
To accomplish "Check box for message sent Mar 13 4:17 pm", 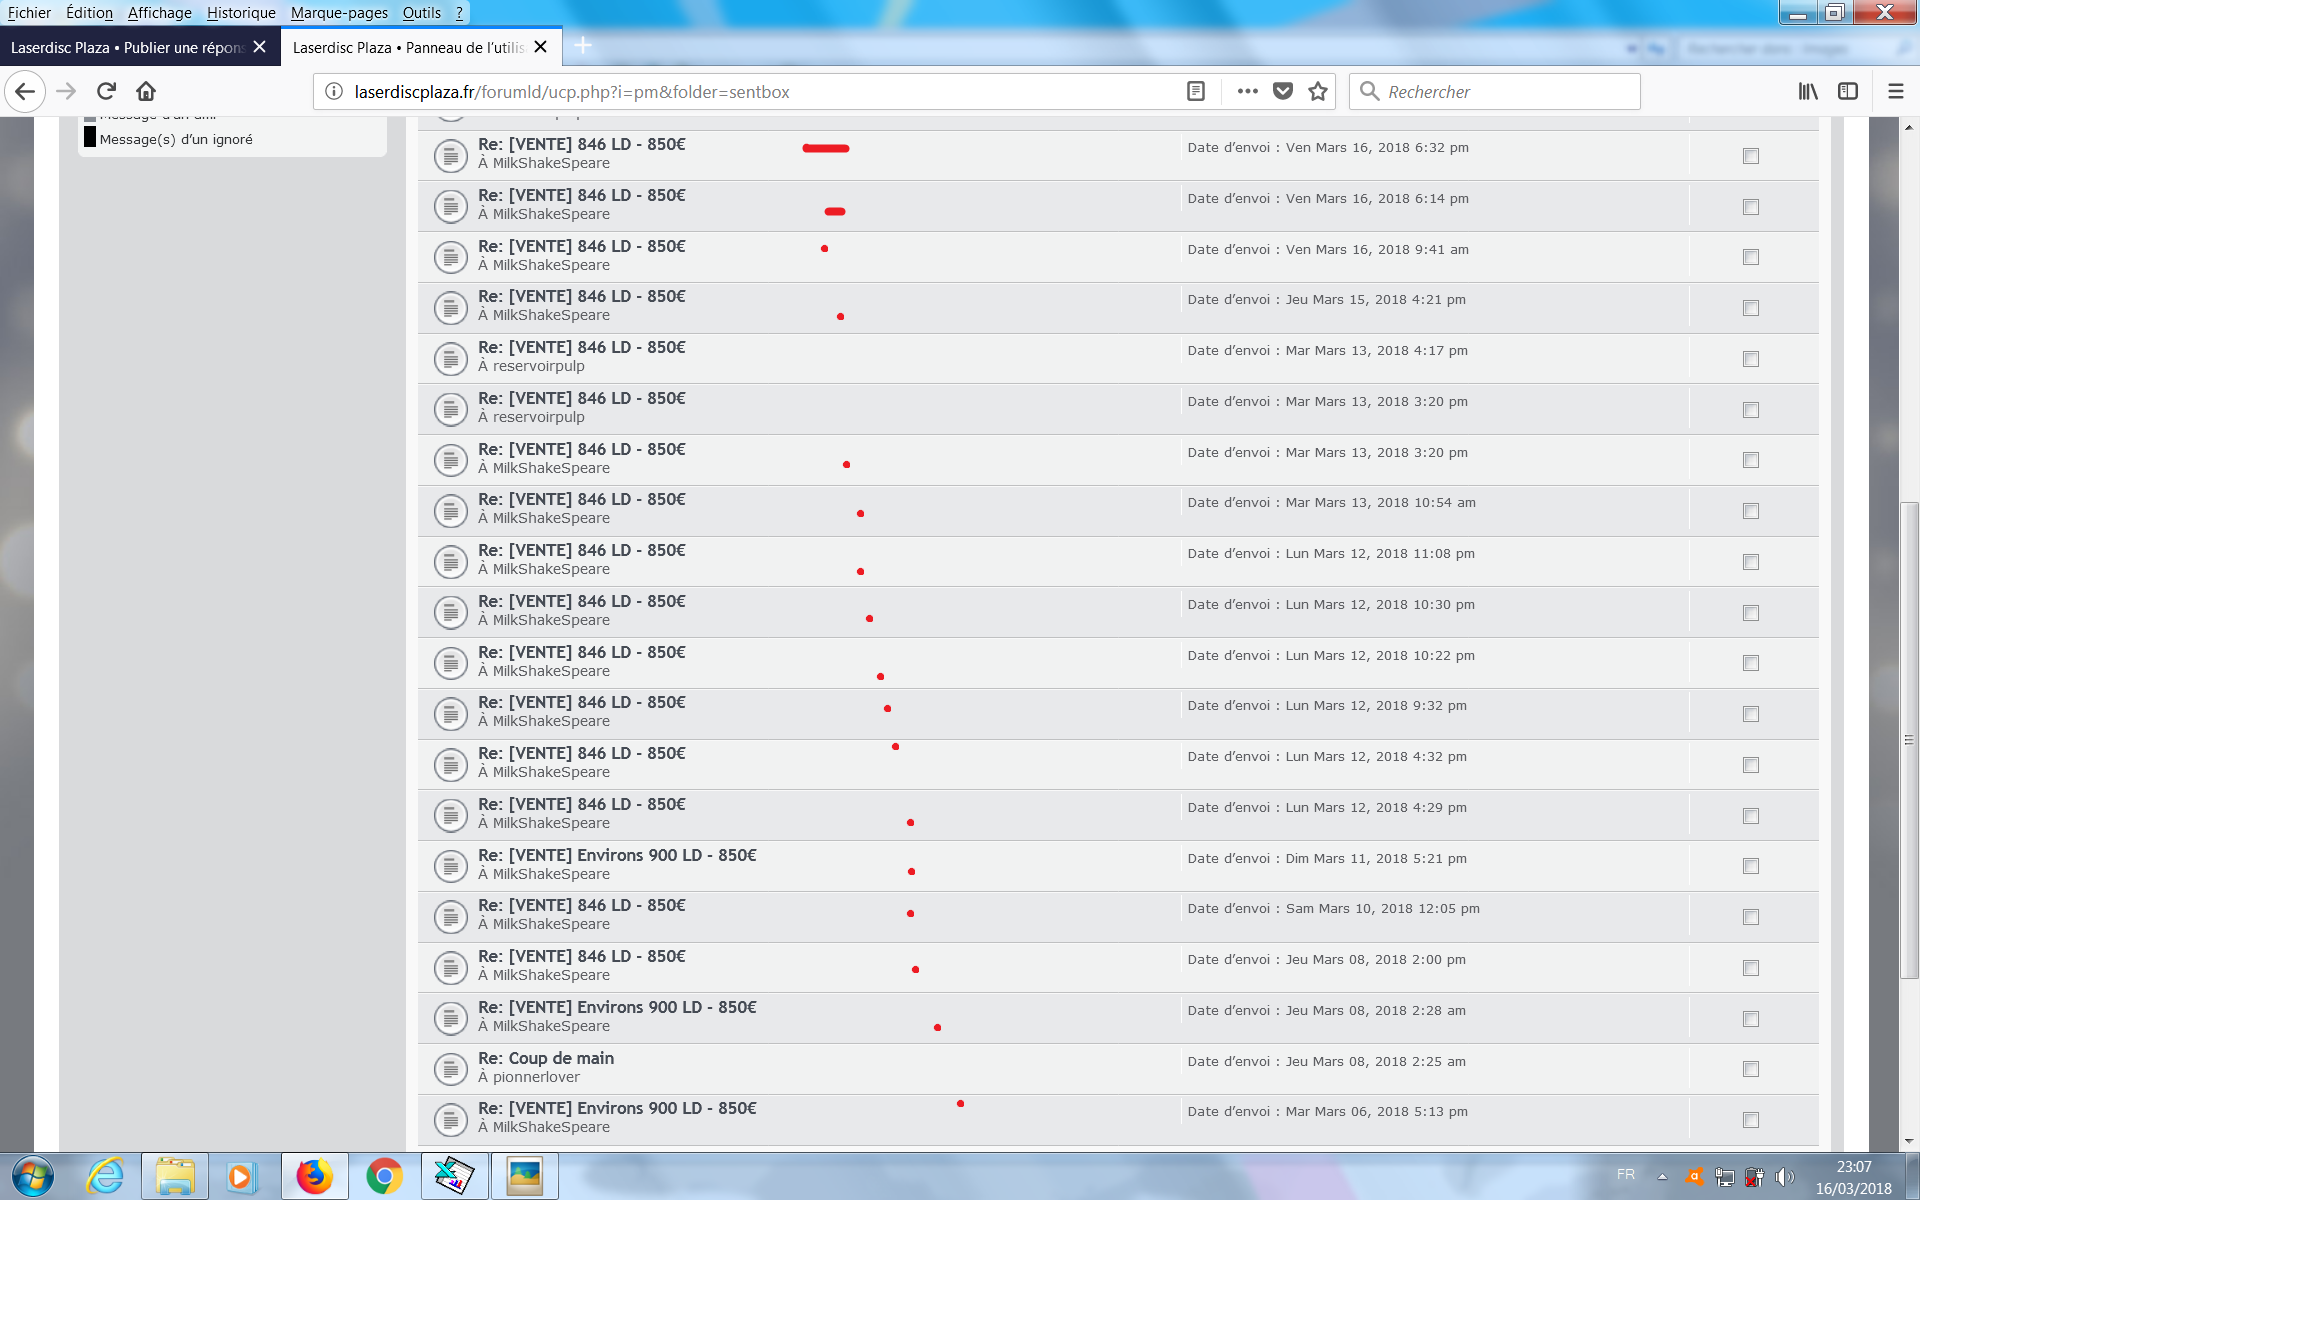I will click(x=1750, y=359).
